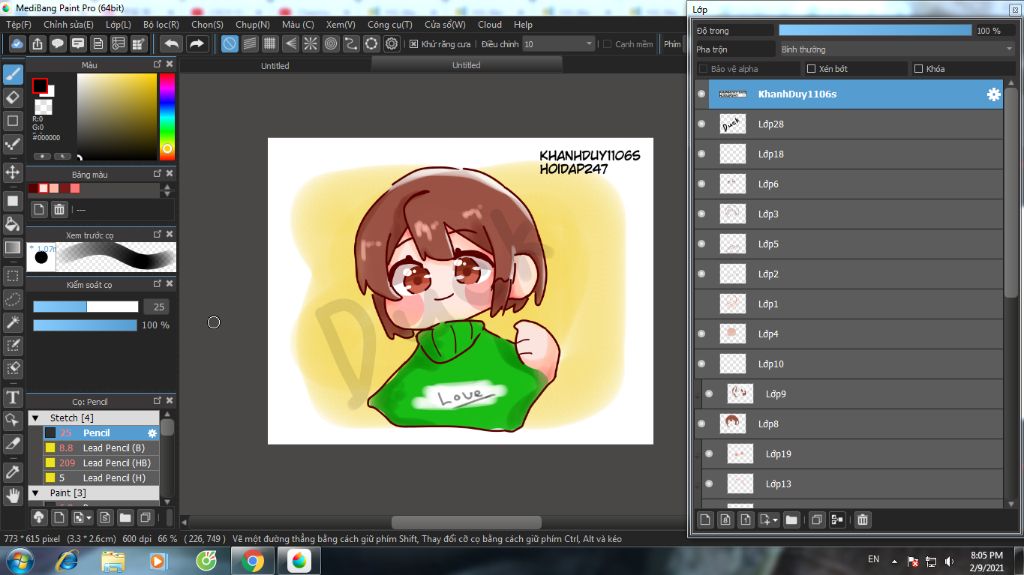Delete layer with trash icon

pos(862,519)
